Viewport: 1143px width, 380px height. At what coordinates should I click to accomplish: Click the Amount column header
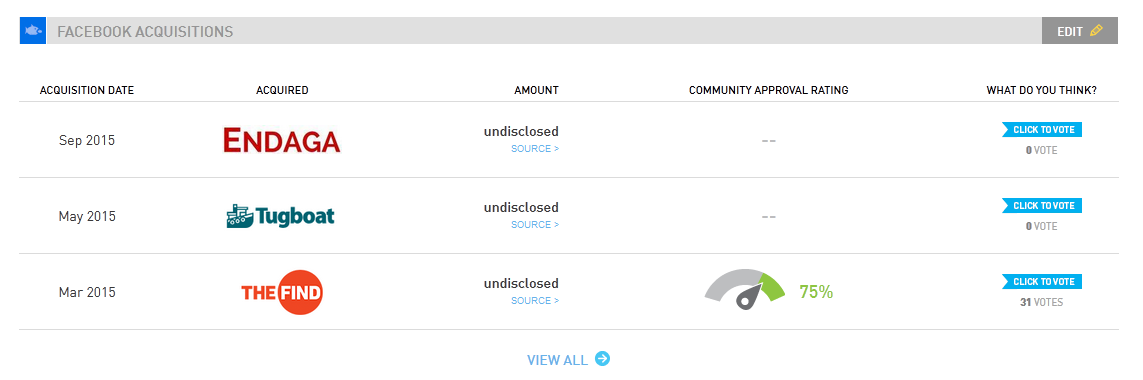pyautogui.click(x=537, y=90)
